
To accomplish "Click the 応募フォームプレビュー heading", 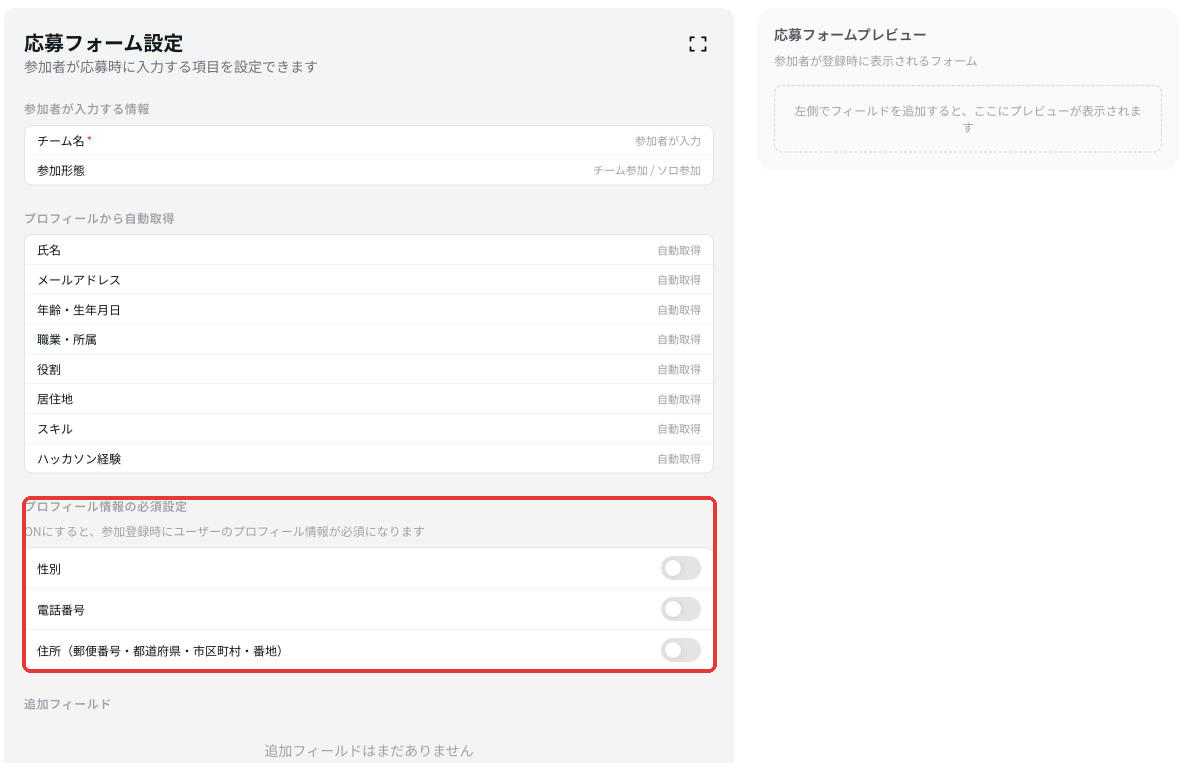I will pyautogui.click(x=849, y=35).
